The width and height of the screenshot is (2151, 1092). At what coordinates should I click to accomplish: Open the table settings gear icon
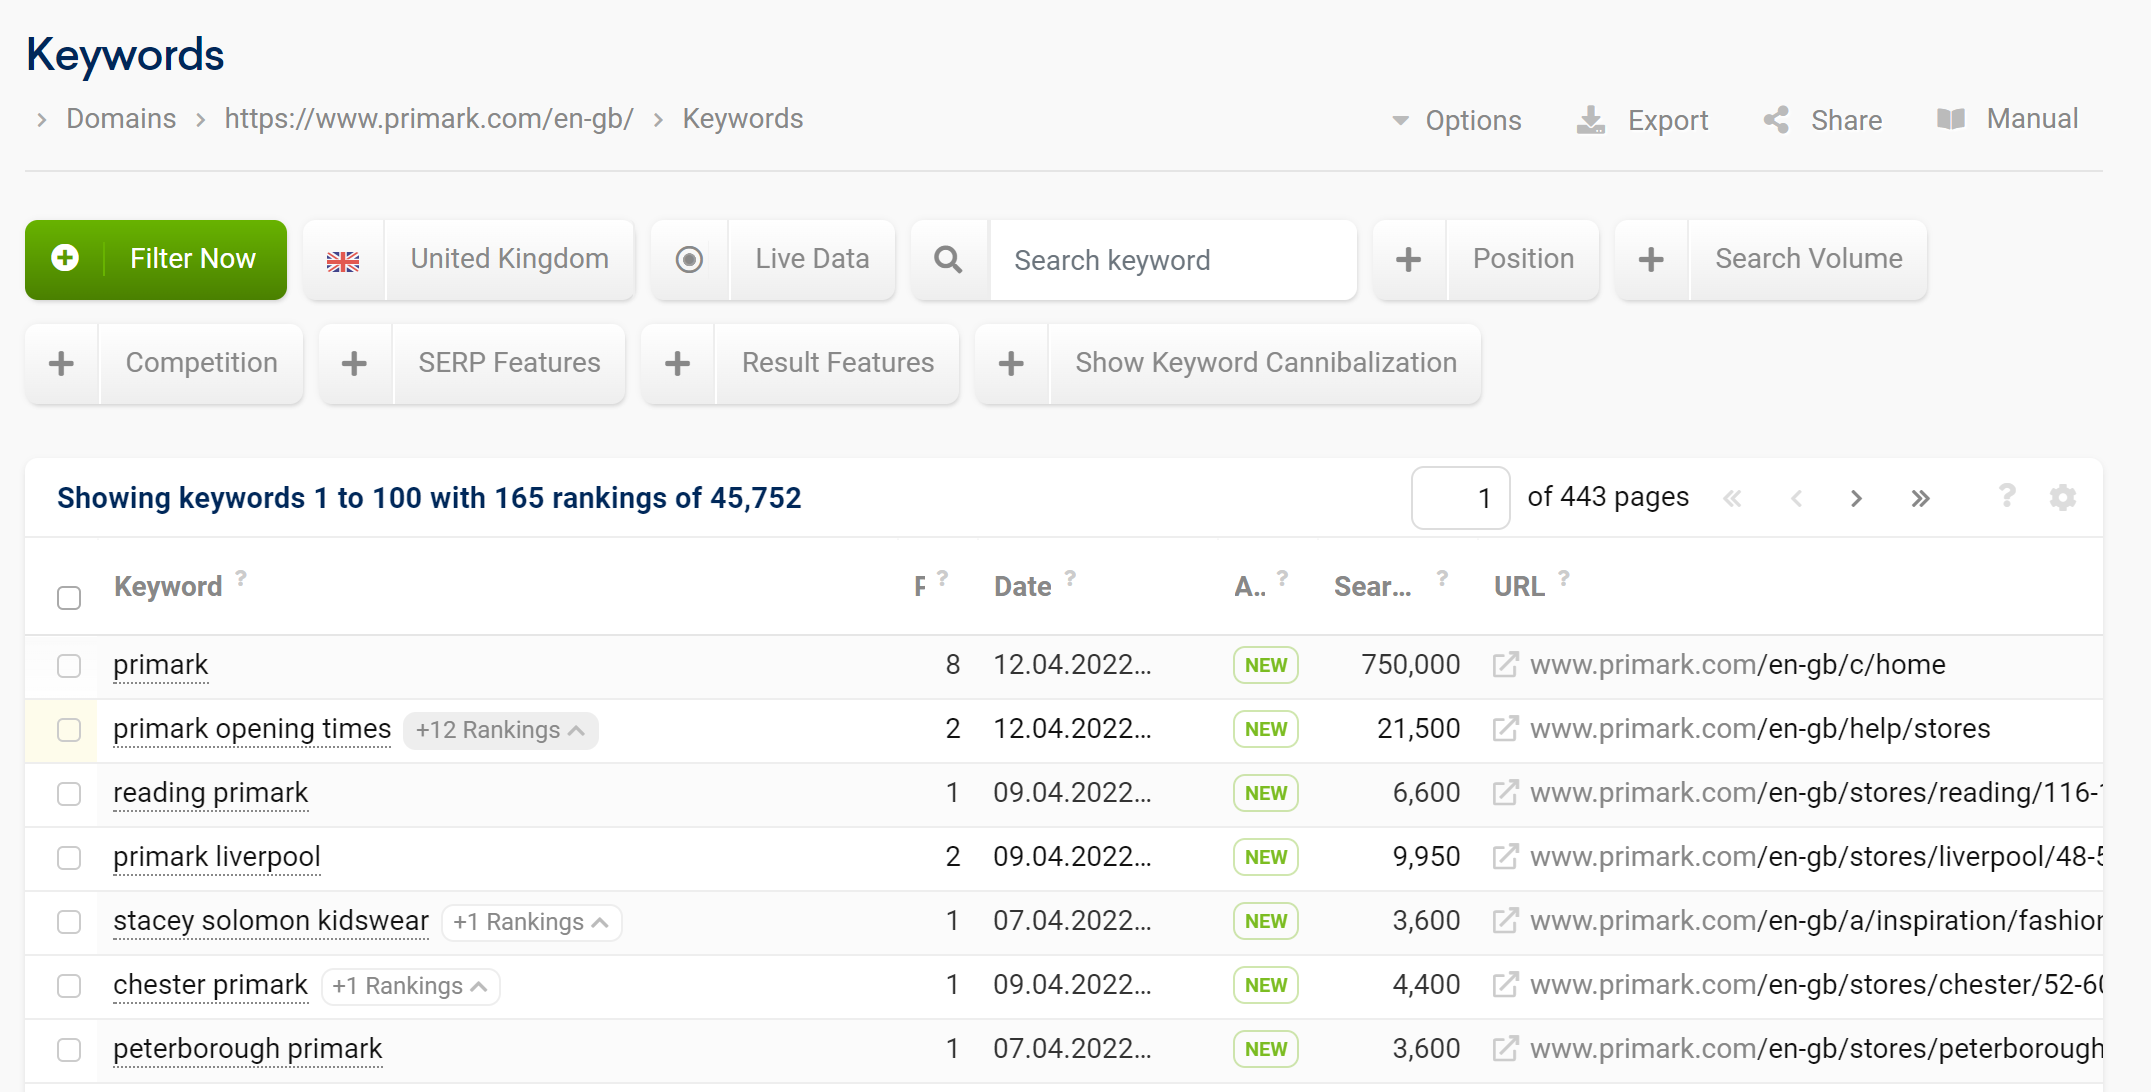2062,497
